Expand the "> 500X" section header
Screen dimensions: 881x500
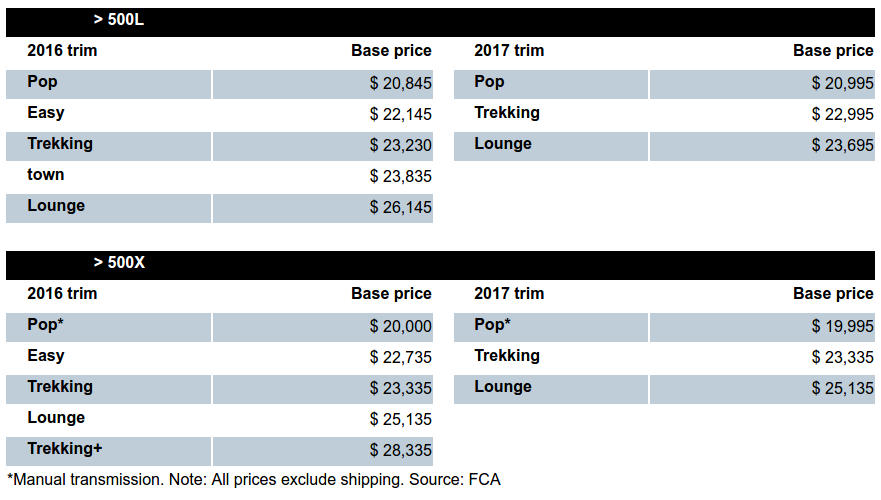point(119,263)
